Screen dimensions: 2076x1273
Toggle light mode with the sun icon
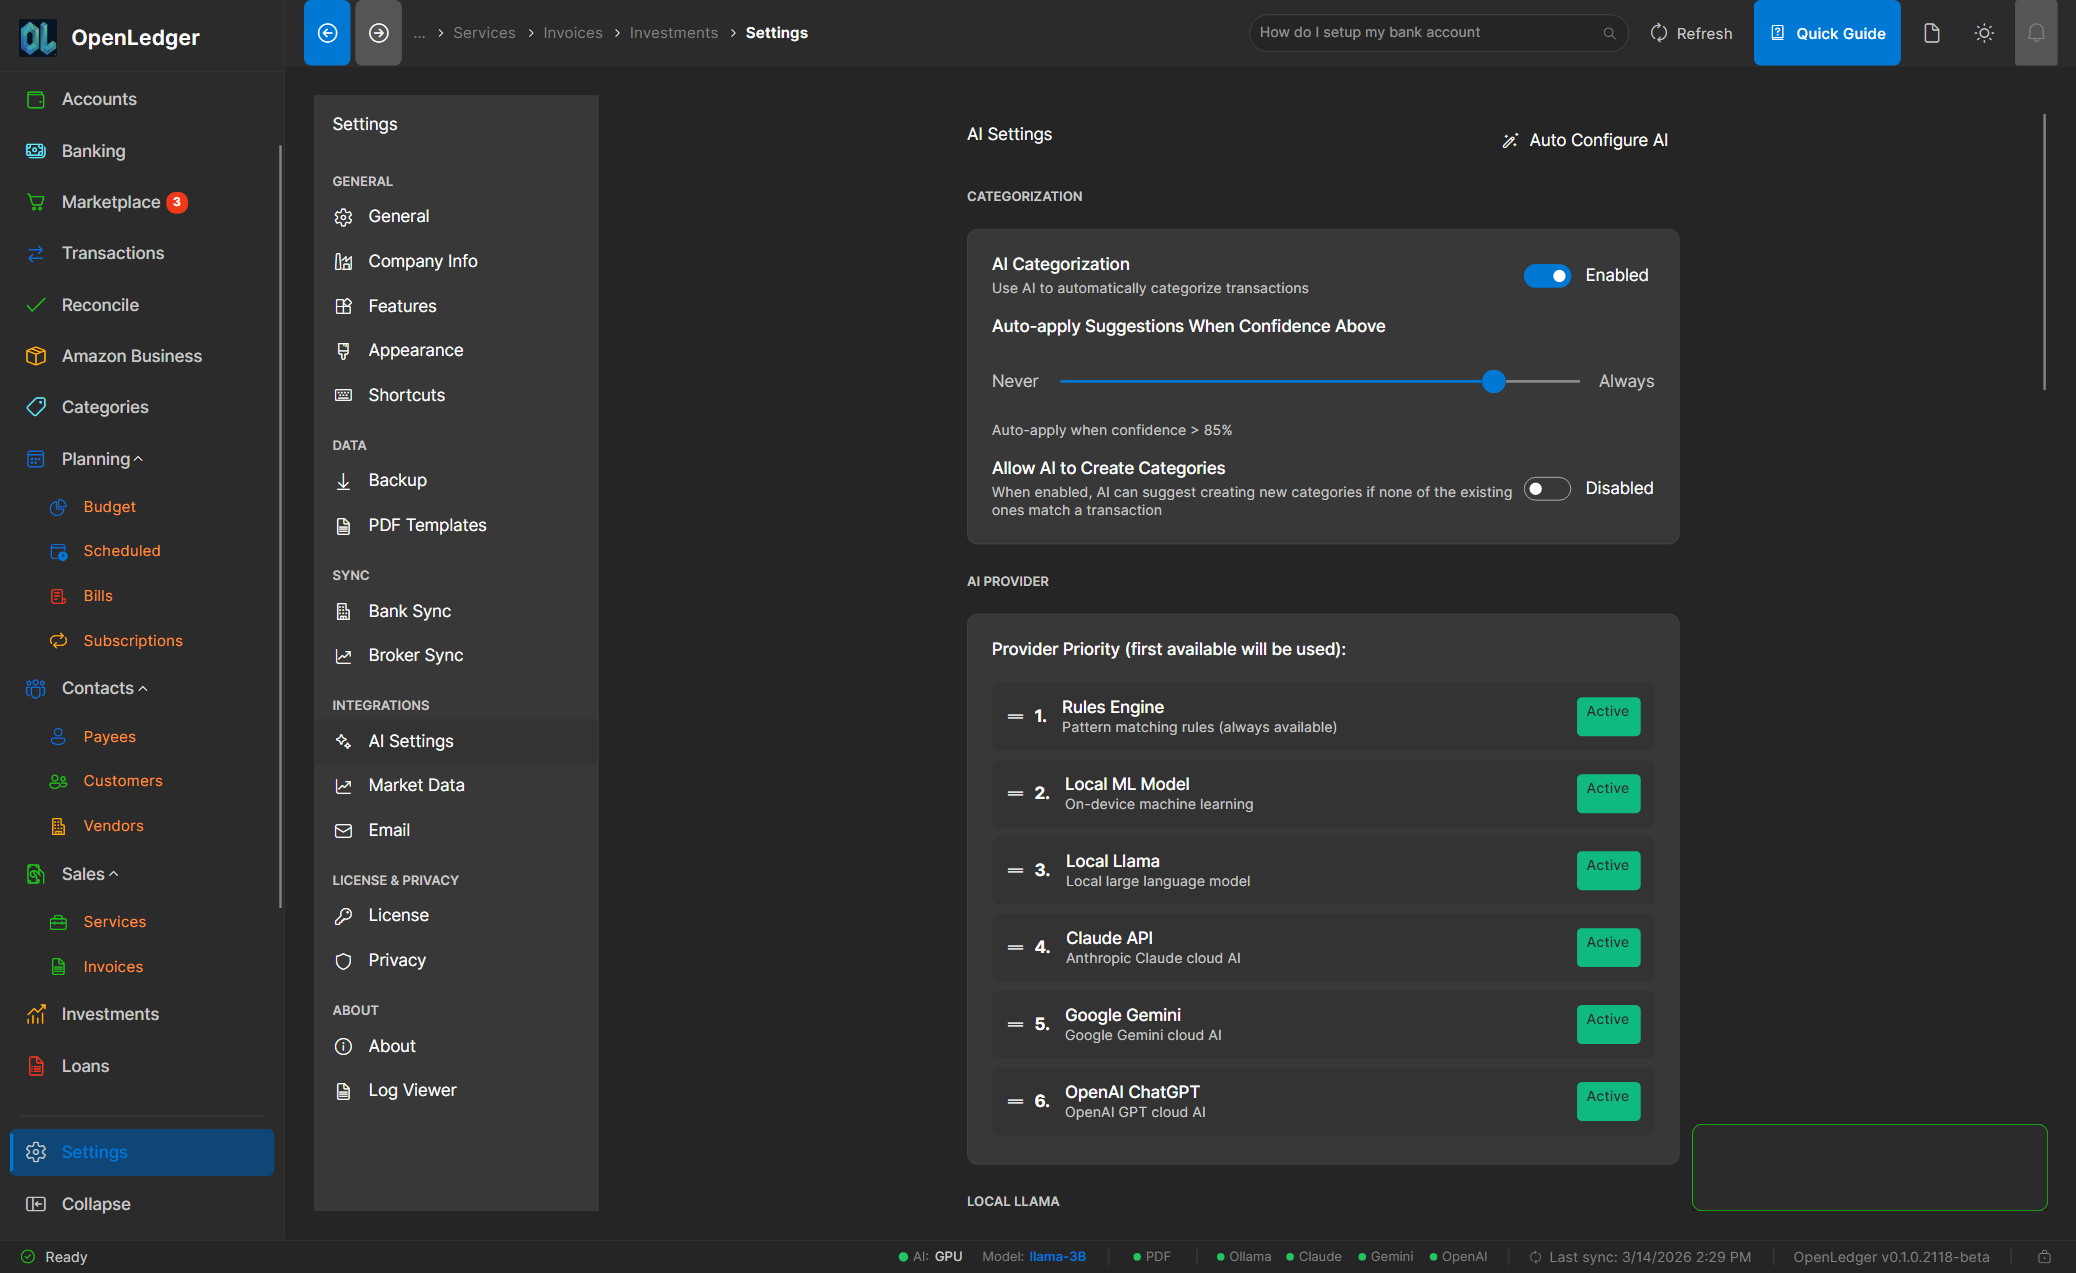pos(1984,32)
